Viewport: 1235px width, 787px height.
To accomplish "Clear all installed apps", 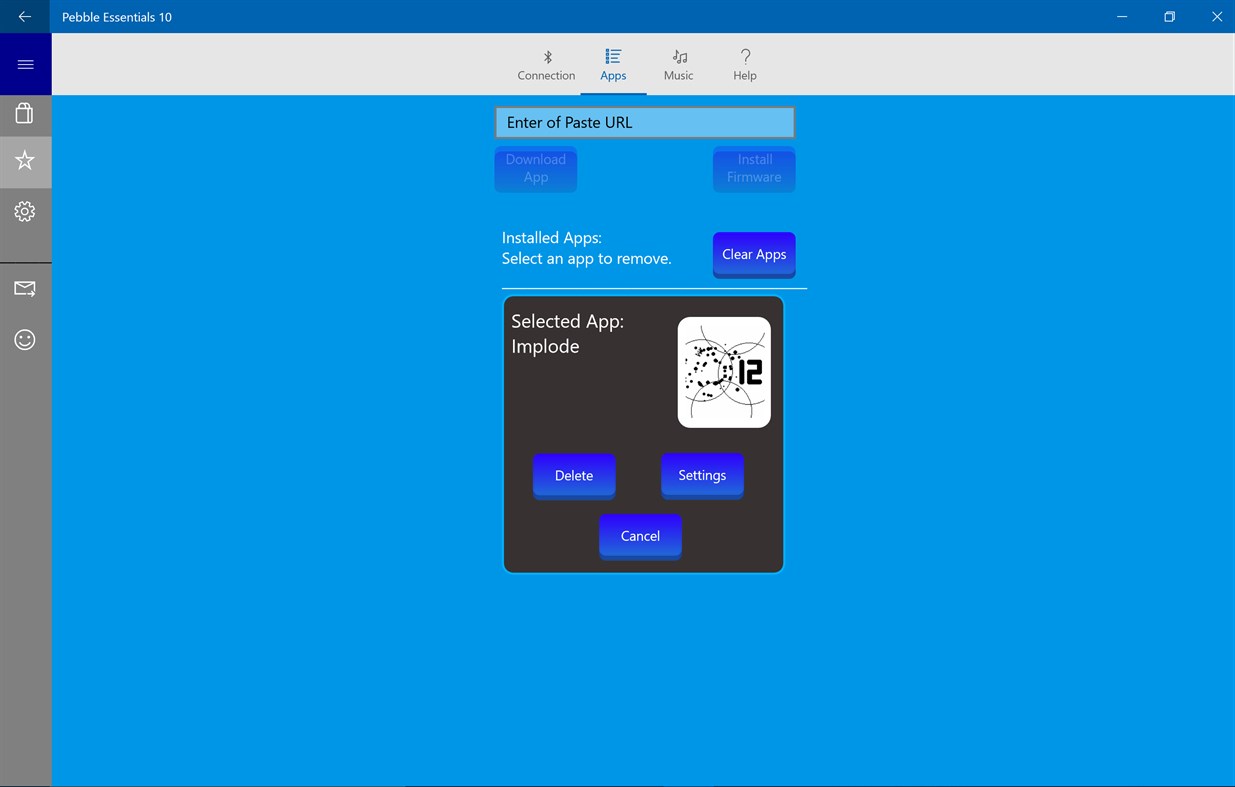I will pyautogui.click(x=754, y=254).
